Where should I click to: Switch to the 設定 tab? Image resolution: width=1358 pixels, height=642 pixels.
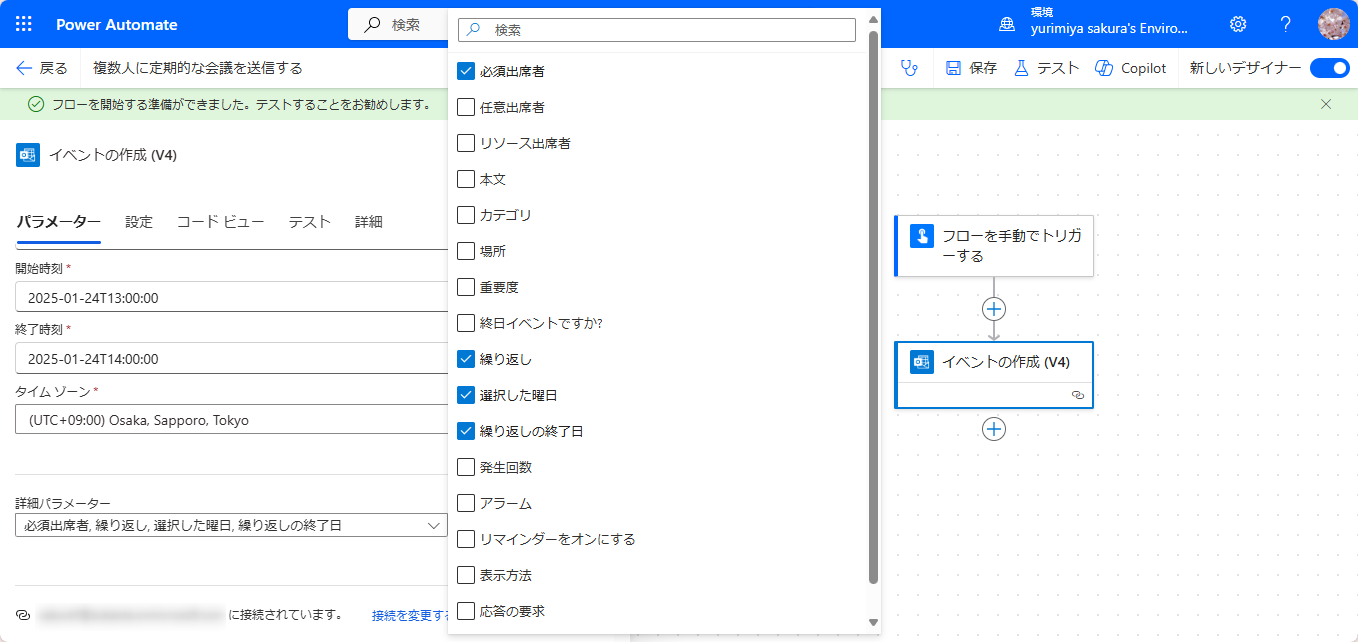139,222
